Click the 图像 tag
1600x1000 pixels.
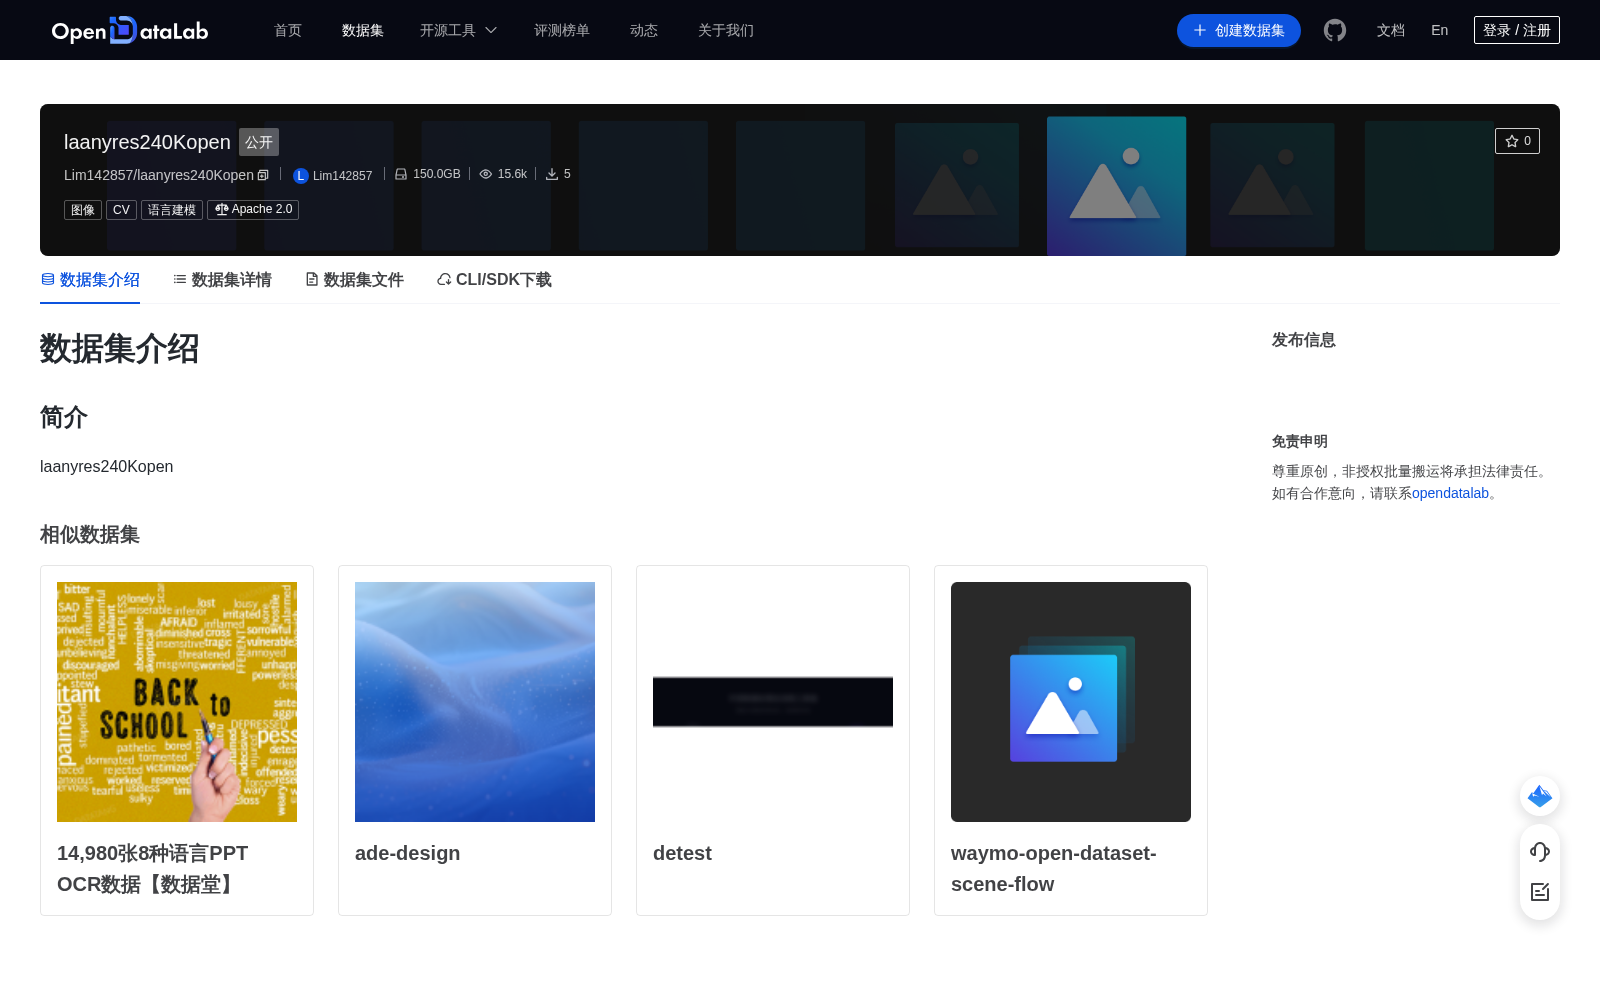[83, 210]
